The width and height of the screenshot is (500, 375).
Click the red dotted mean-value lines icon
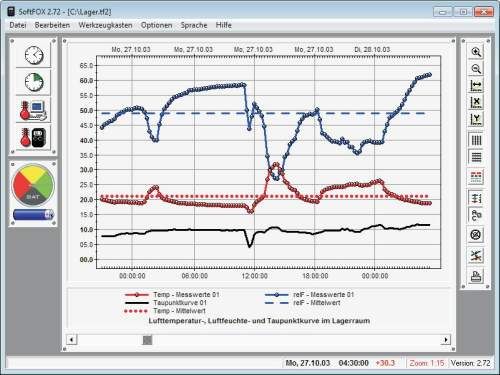click(x=476, y=177)
